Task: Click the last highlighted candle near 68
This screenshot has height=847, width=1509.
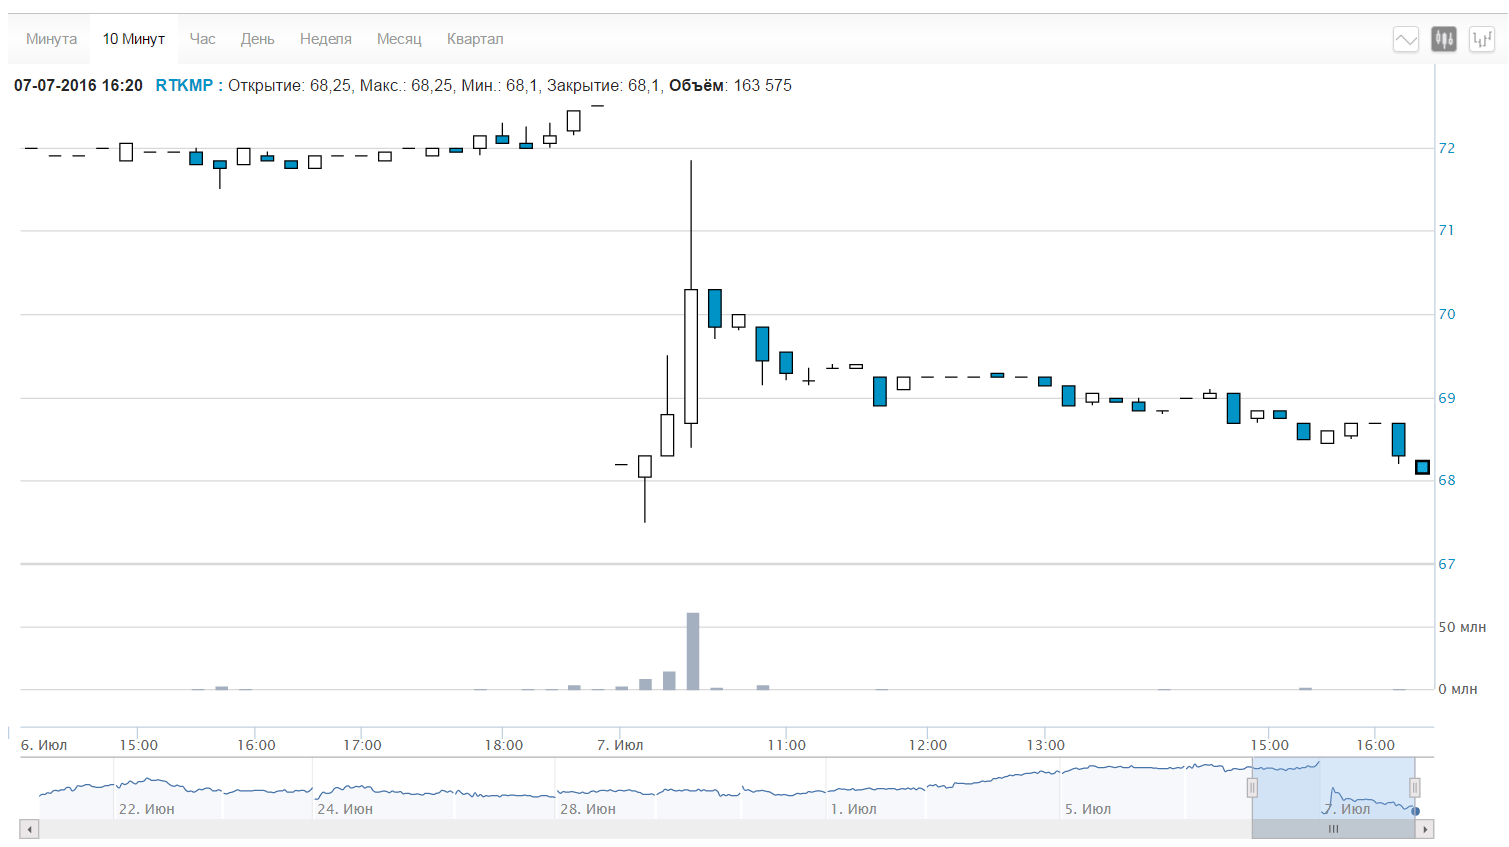Action: pyautogui.click(x=1422, y=467)
